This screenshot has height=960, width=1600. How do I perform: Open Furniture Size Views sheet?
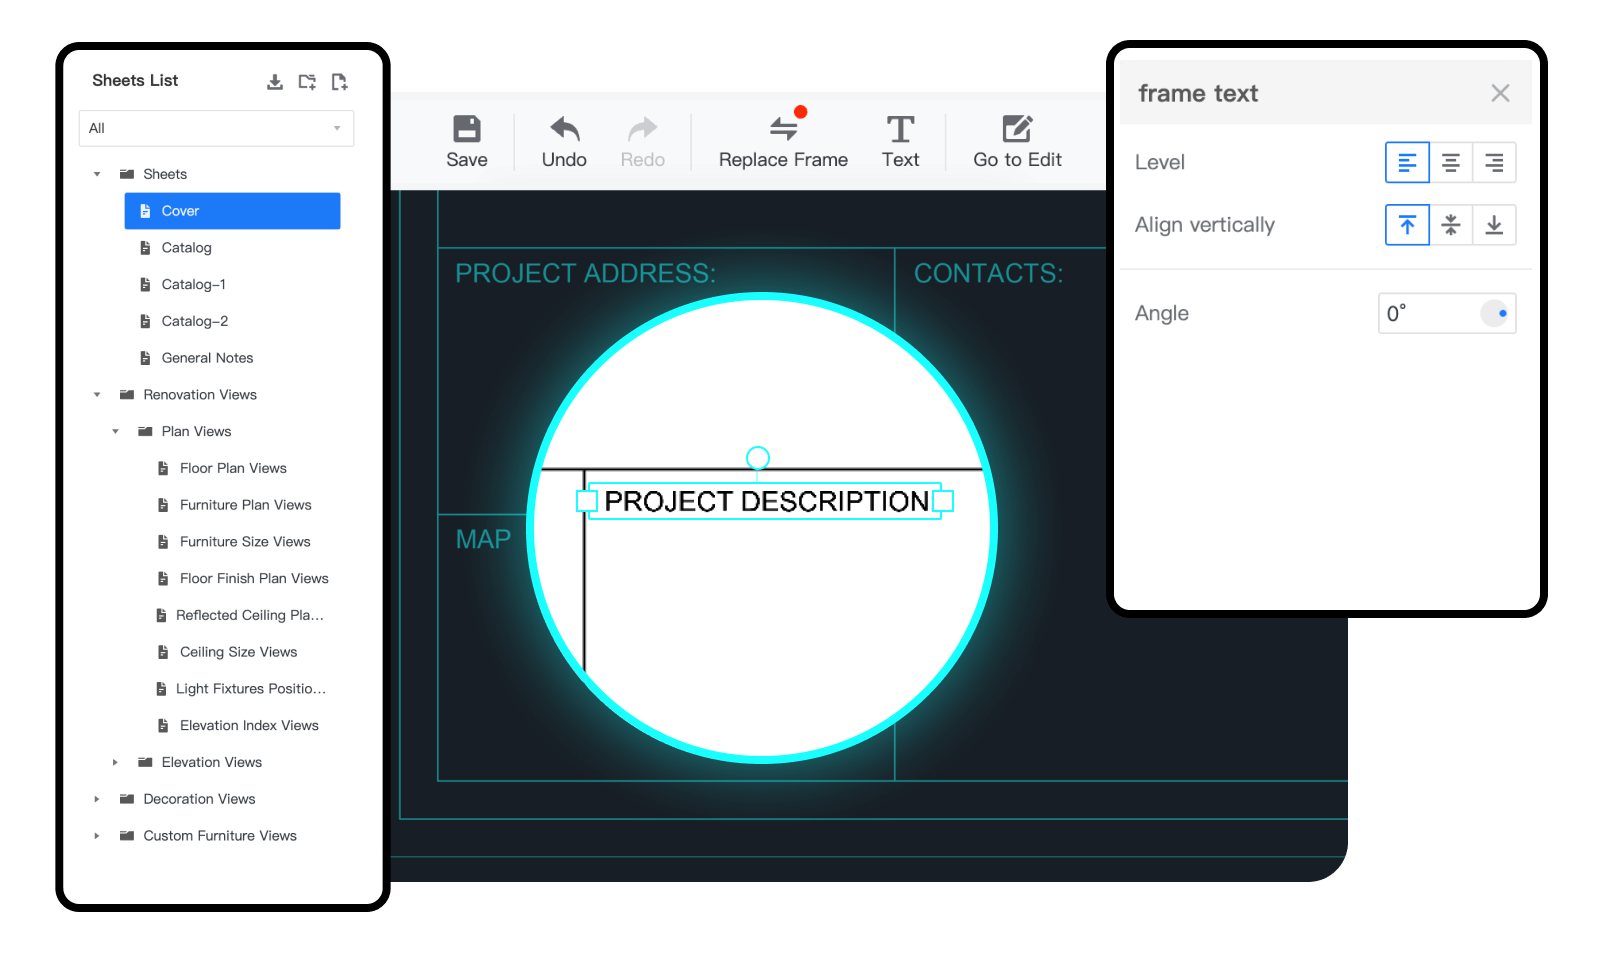pos(245,542)
